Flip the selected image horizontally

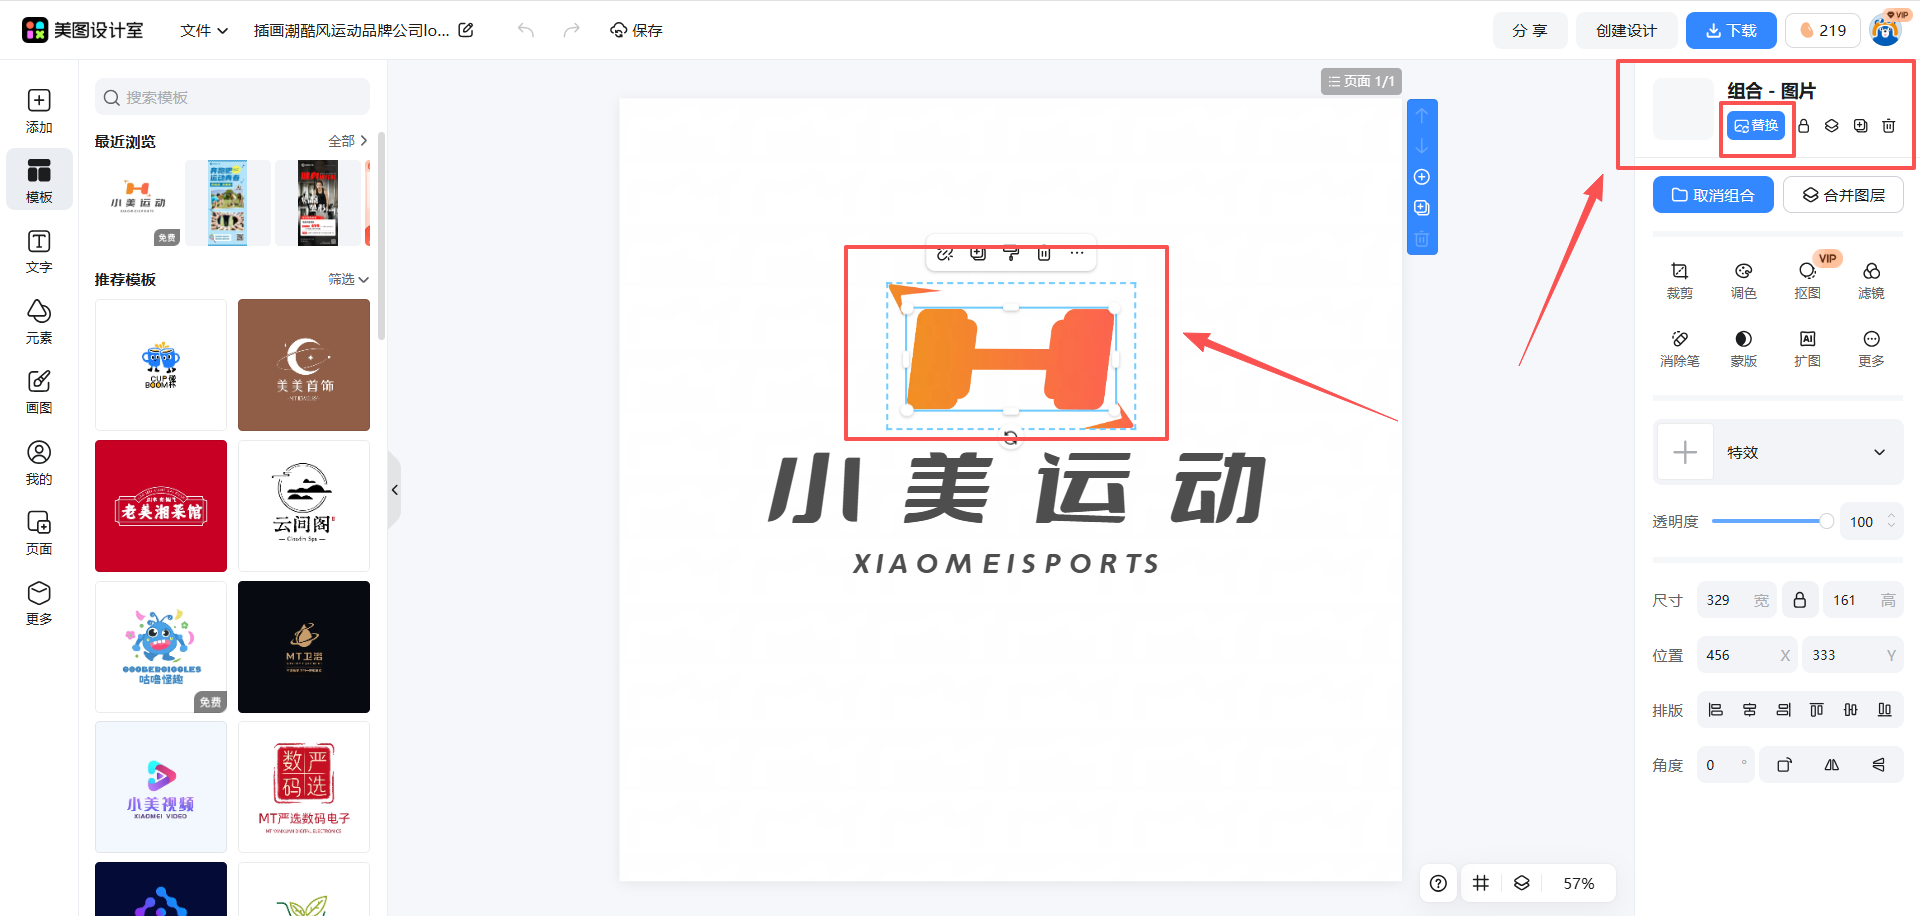[1832, 764]
